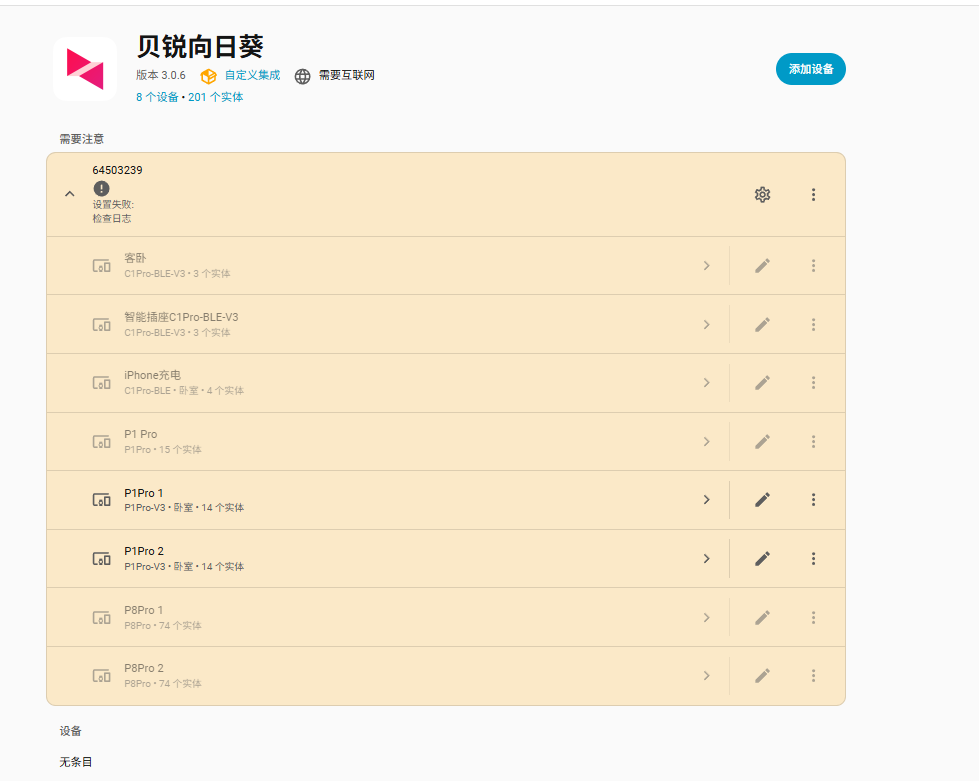Edit the 智能插座C1Pro-BLE-V3 device
The image size is (979, 781).
click(762, 325)
